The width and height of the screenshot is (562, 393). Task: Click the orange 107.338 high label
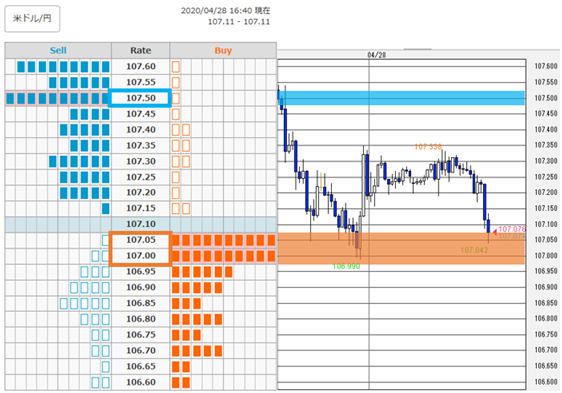click(428, 147)
